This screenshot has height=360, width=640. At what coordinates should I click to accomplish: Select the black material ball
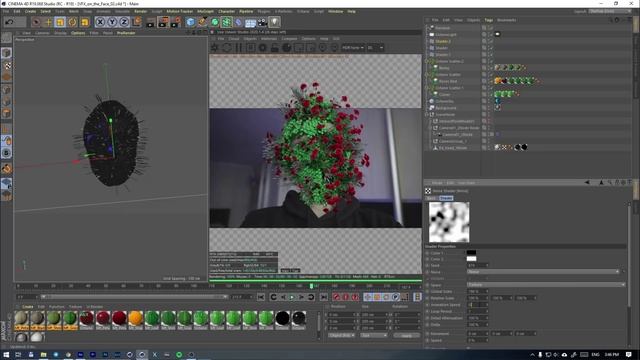click(282, 318)
